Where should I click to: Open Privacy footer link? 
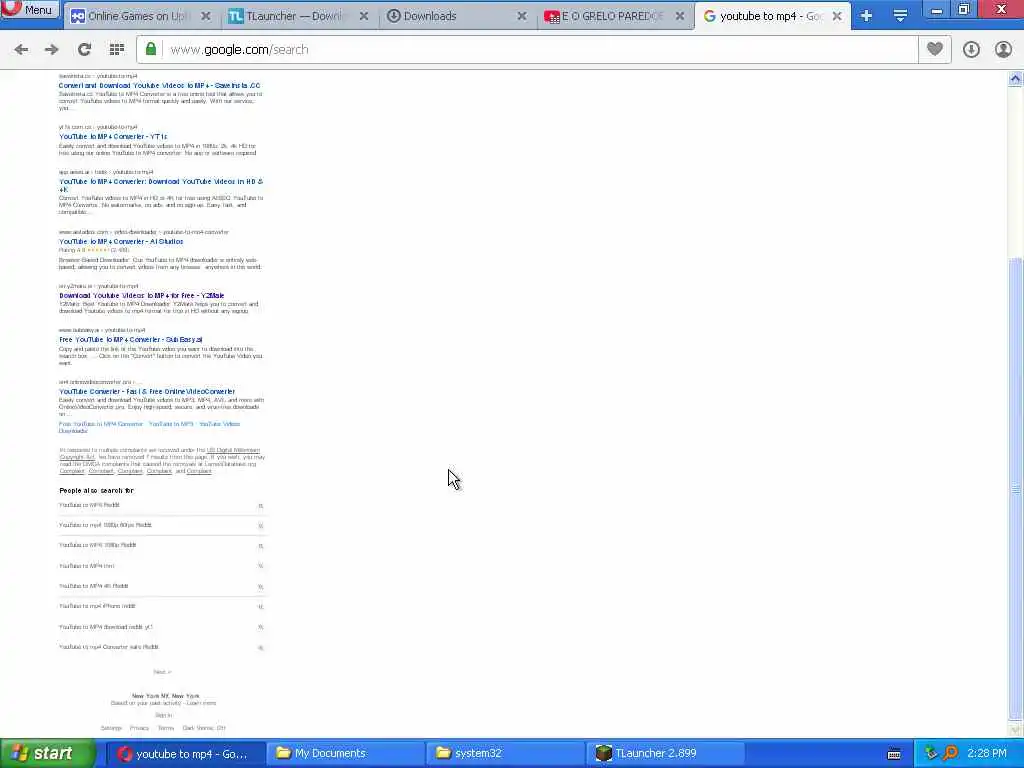[139, 728]
